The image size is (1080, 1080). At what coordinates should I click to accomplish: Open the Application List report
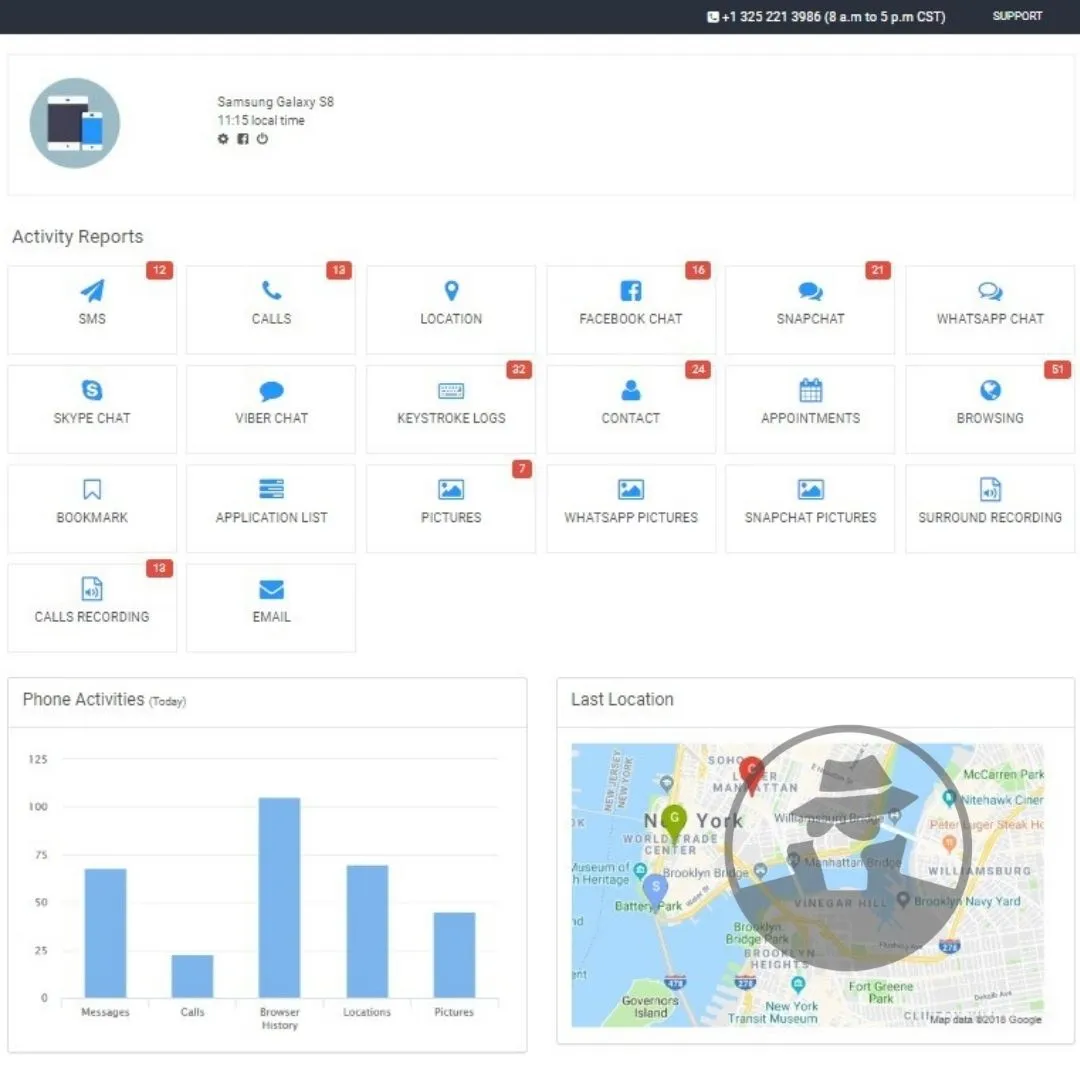point(271,508)
